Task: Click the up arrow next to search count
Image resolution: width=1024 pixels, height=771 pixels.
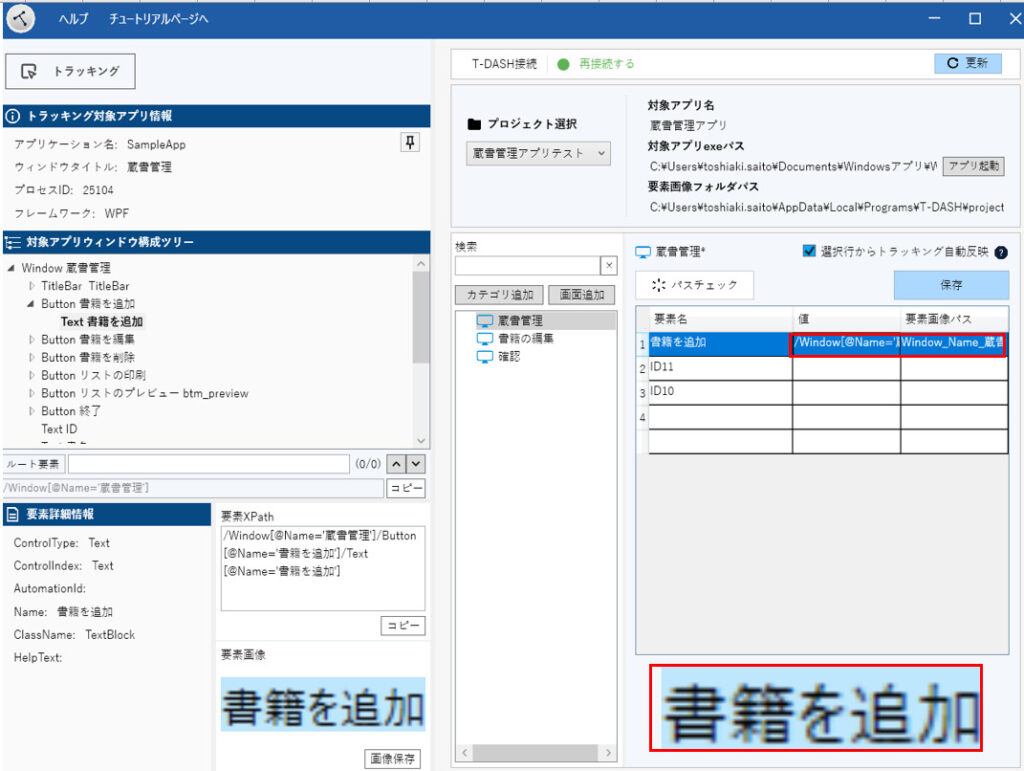Action: (396, 464)
